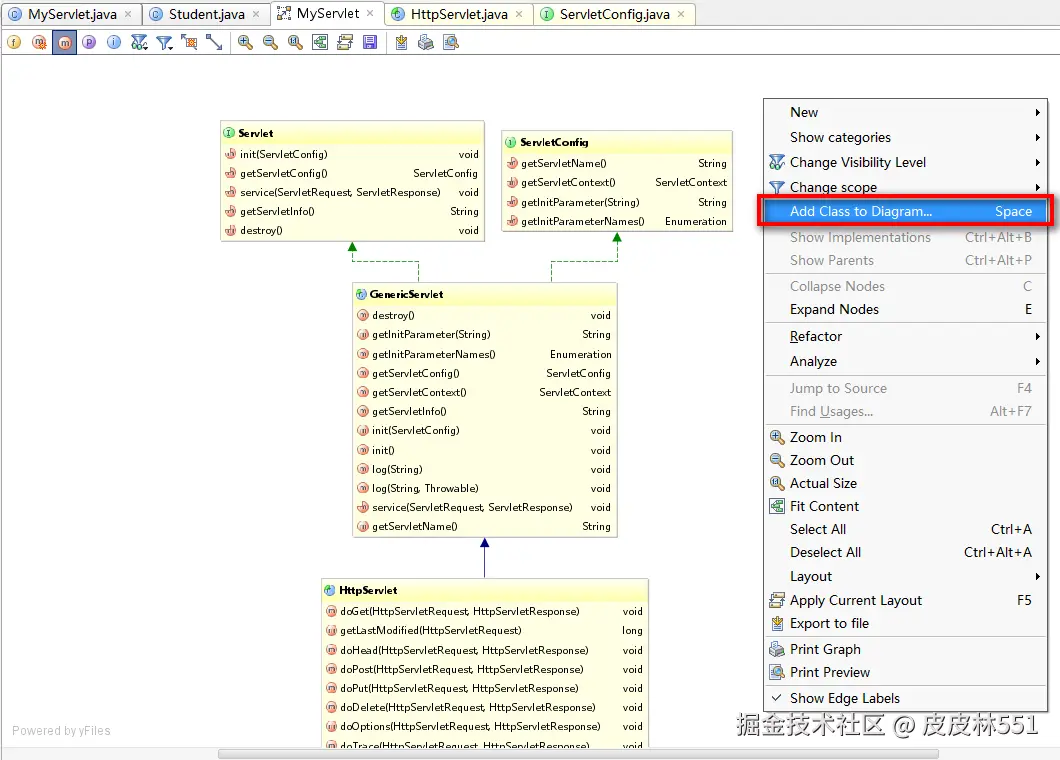
Task: Switch to the ServletConfig.java tab
Action: coord(615,14)
